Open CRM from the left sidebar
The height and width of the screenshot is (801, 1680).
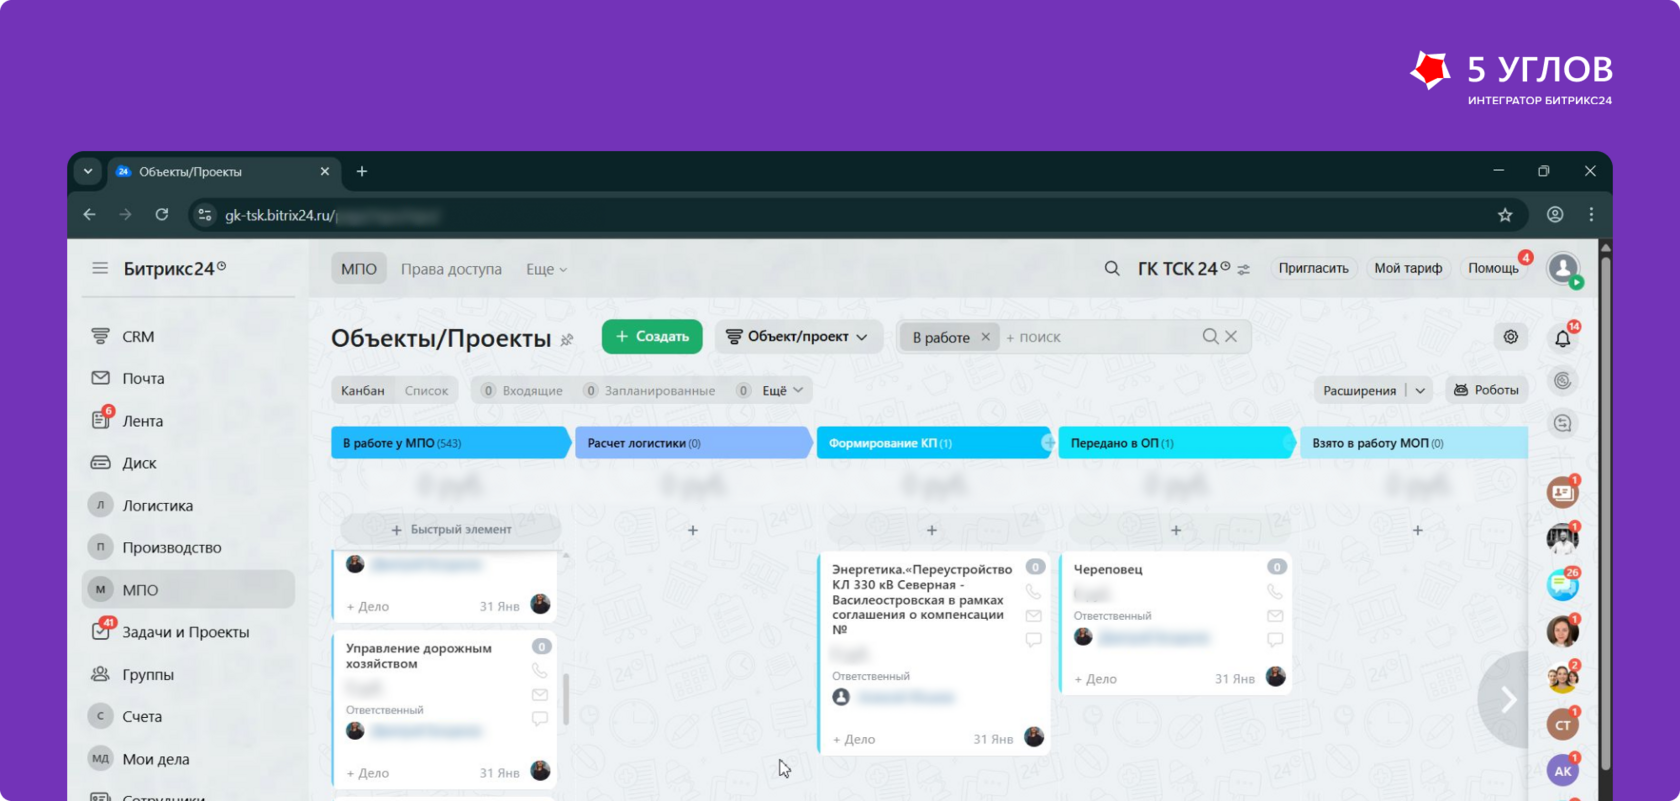pos(138,337)
